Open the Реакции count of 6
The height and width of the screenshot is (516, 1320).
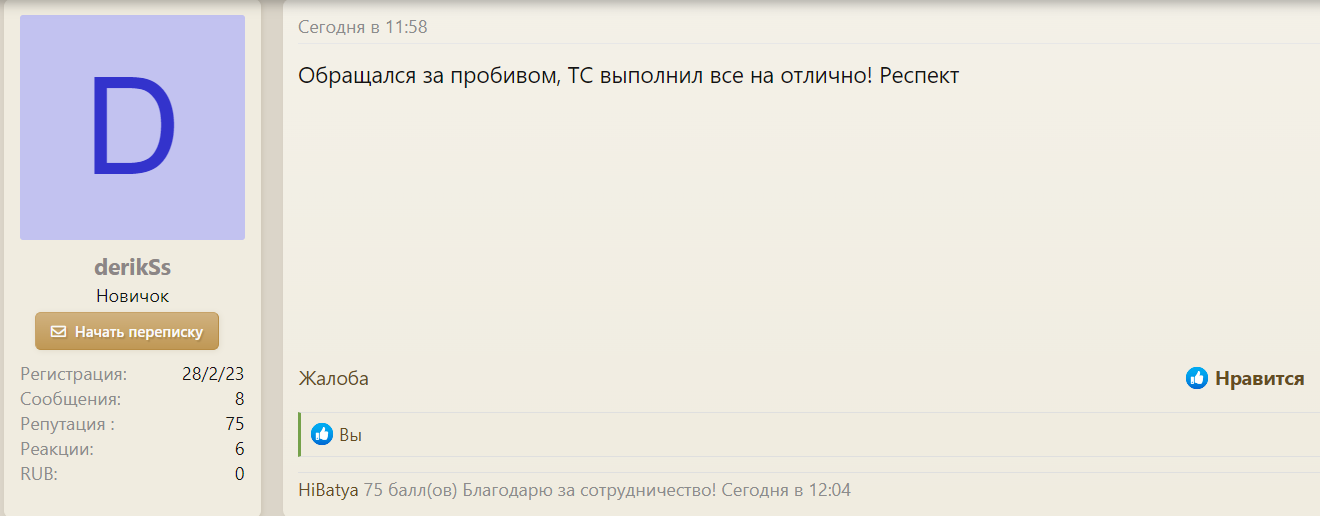click(239, 449)
